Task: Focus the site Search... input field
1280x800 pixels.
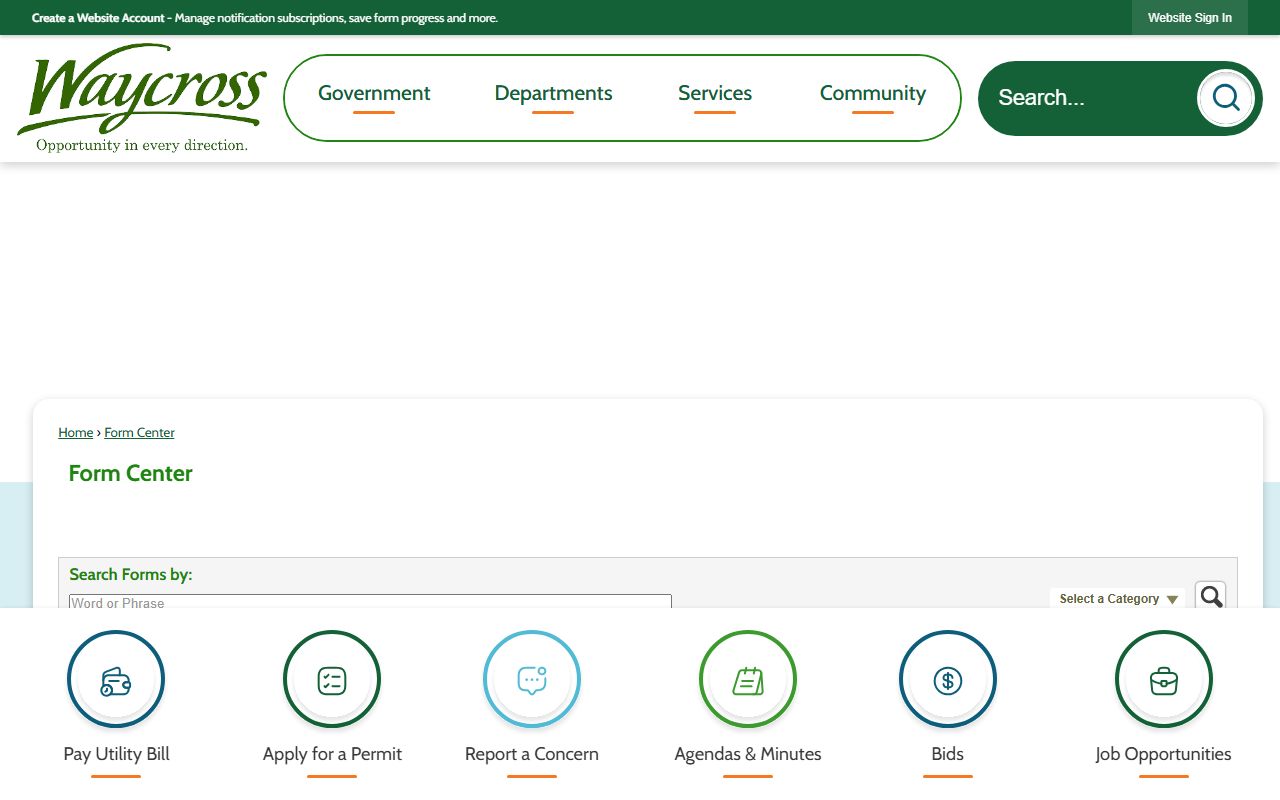Action: tap(1090, 98)
